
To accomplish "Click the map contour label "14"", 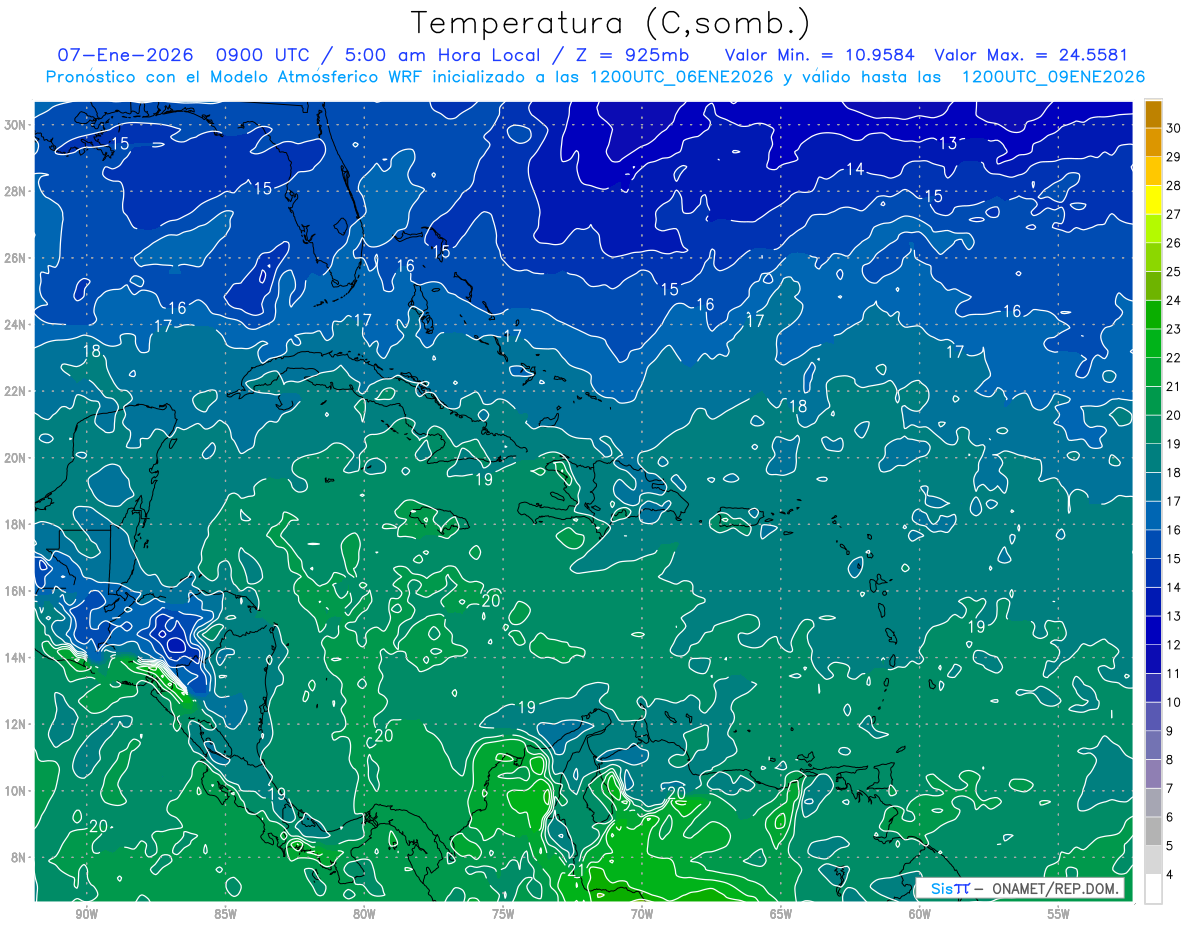I will point(855,170).
